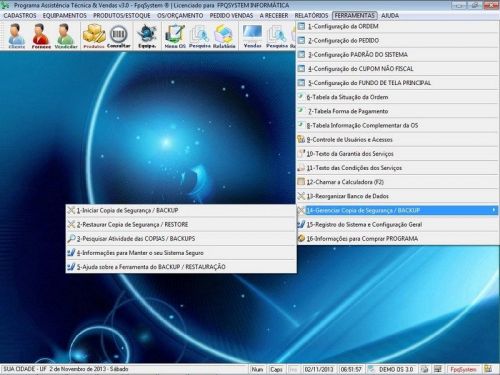Screen dimensions: 500x375
Task: Click icon beside 2-Configuração do PEDIDO
Action: click(x=301, y=40)
